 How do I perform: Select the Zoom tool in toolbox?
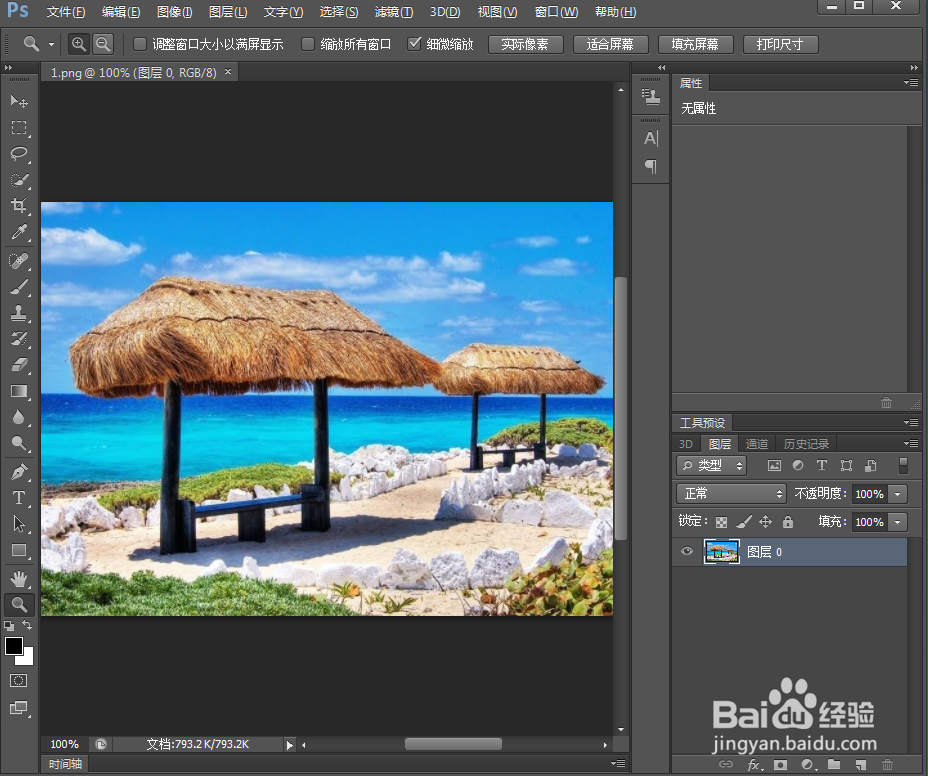(x=19, y=604)
